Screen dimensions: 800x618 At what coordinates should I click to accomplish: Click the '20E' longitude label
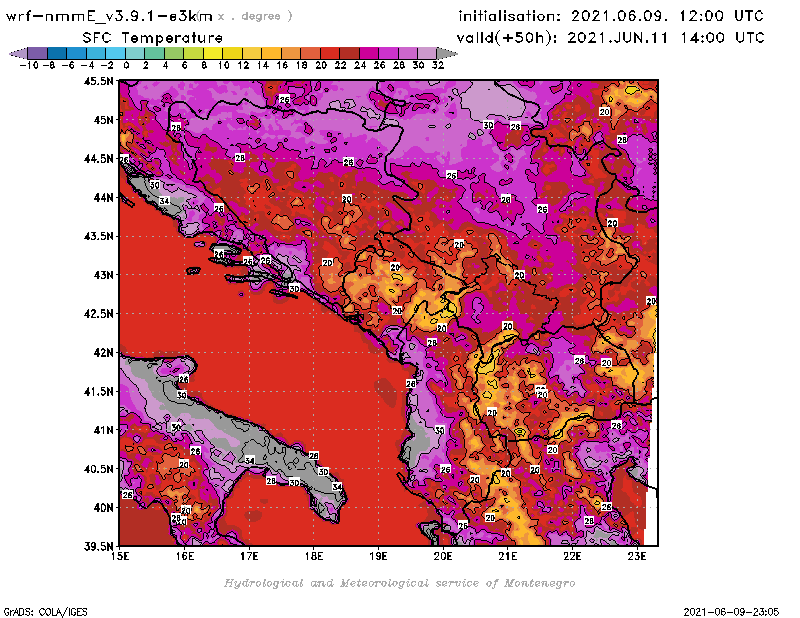coord(443,556)
